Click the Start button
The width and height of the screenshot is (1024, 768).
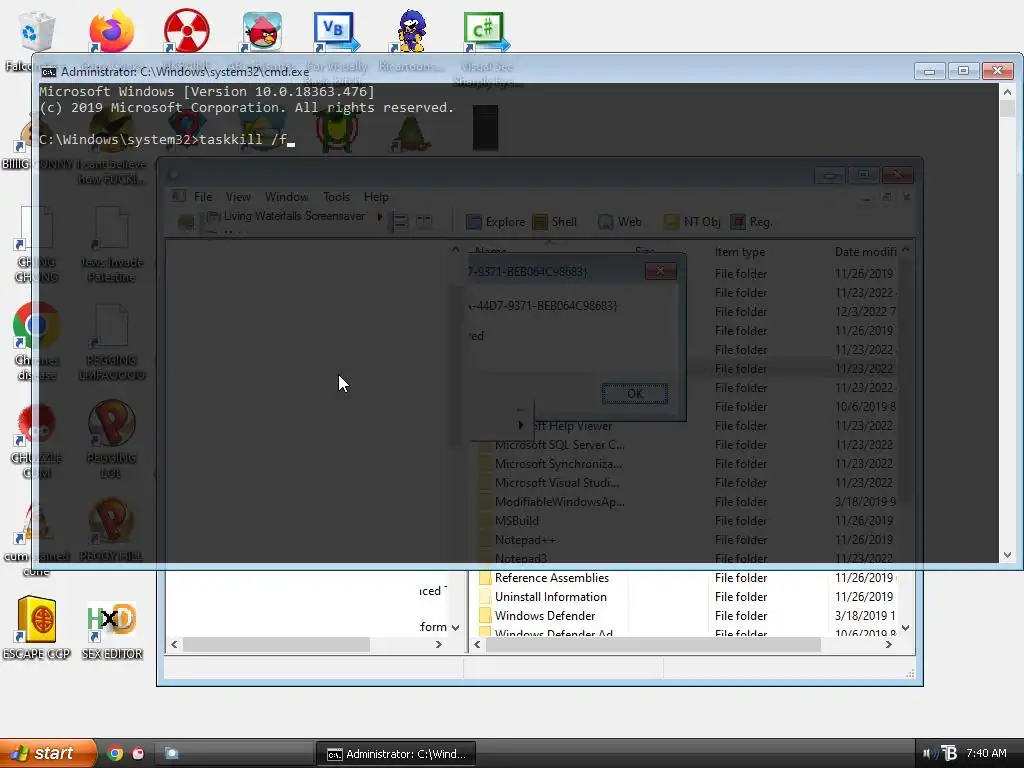pos(47,753)
